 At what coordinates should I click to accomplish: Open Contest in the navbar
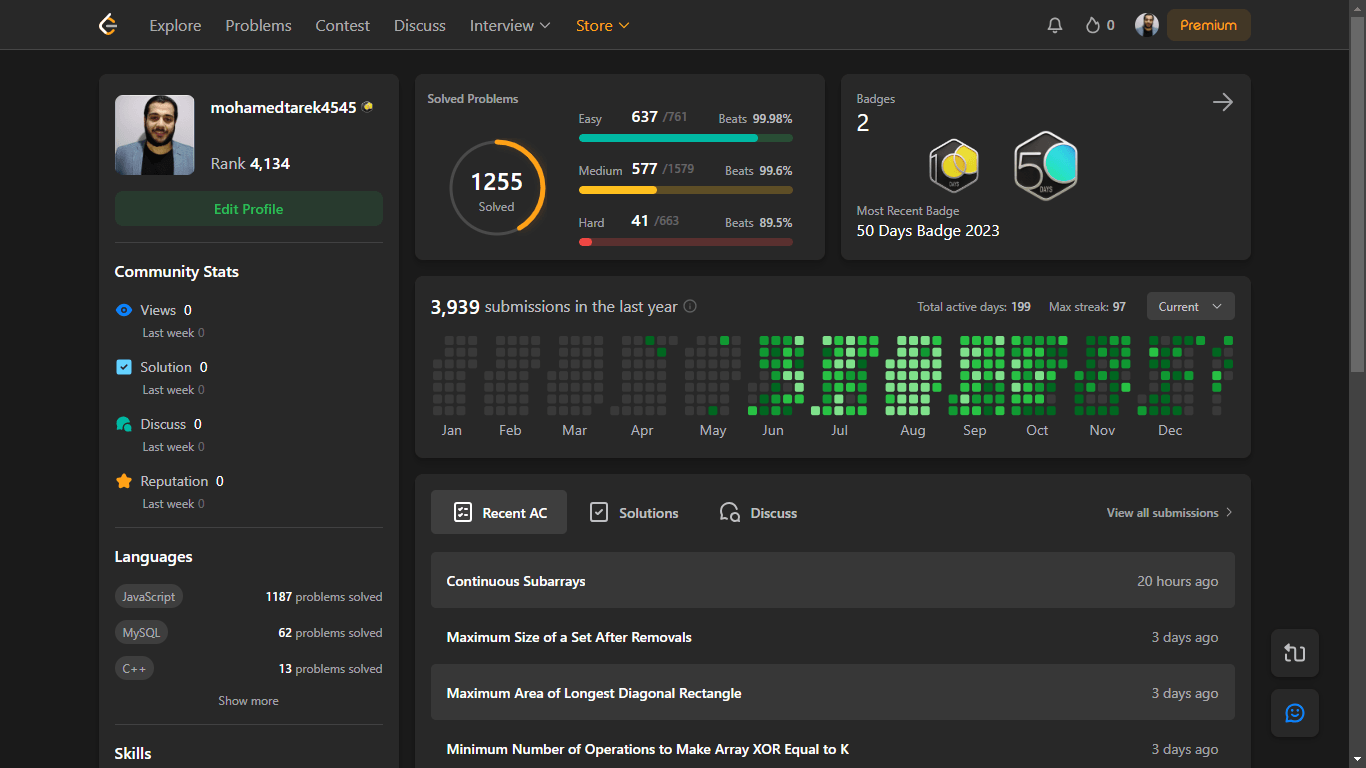pyautogui.click(x=342, y=25)
